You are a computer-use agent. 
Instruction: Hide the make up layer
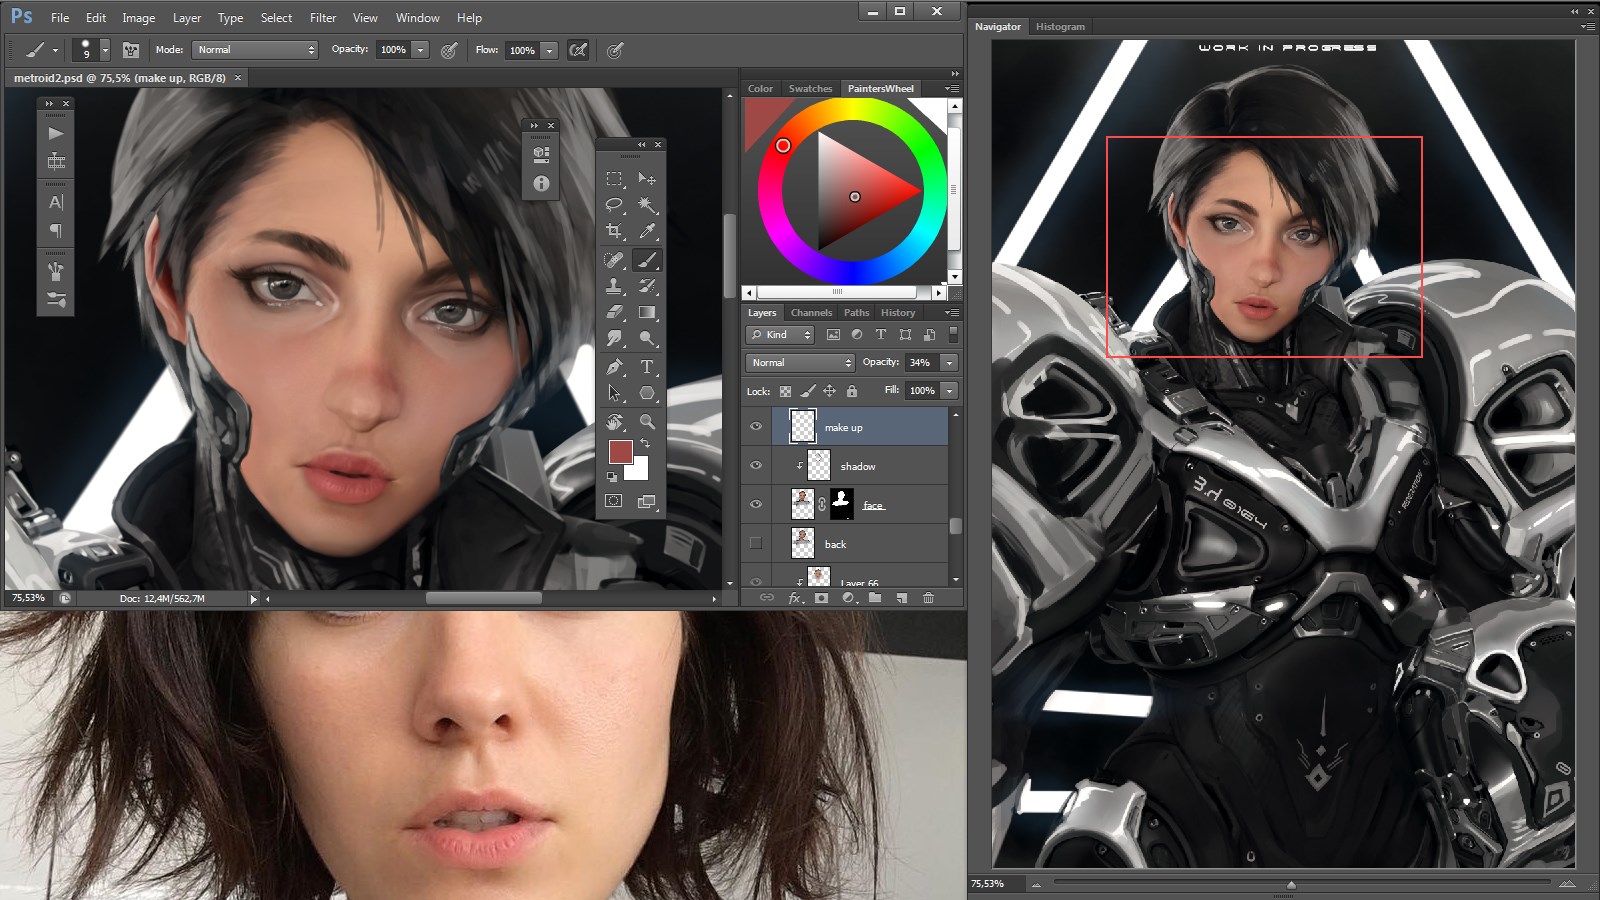[x=756, y=427]
